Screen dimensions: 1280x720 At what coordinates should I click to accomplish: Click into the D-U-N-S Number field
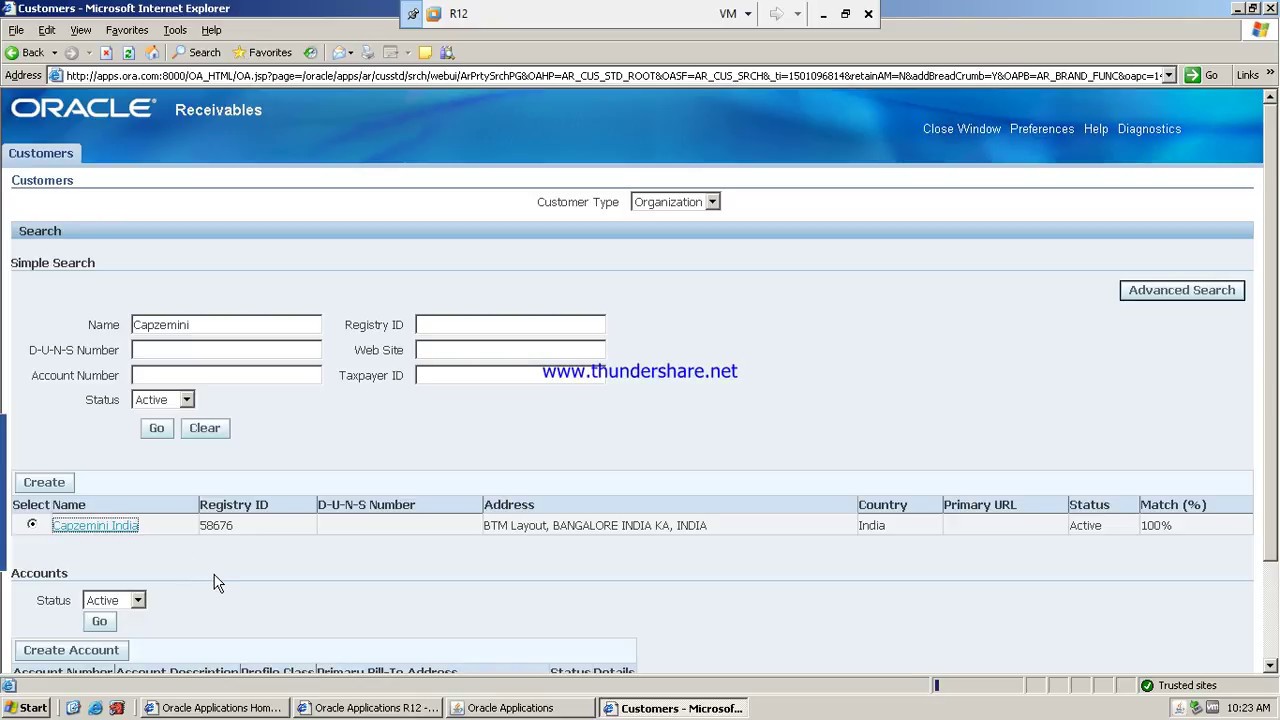point(227,350)
